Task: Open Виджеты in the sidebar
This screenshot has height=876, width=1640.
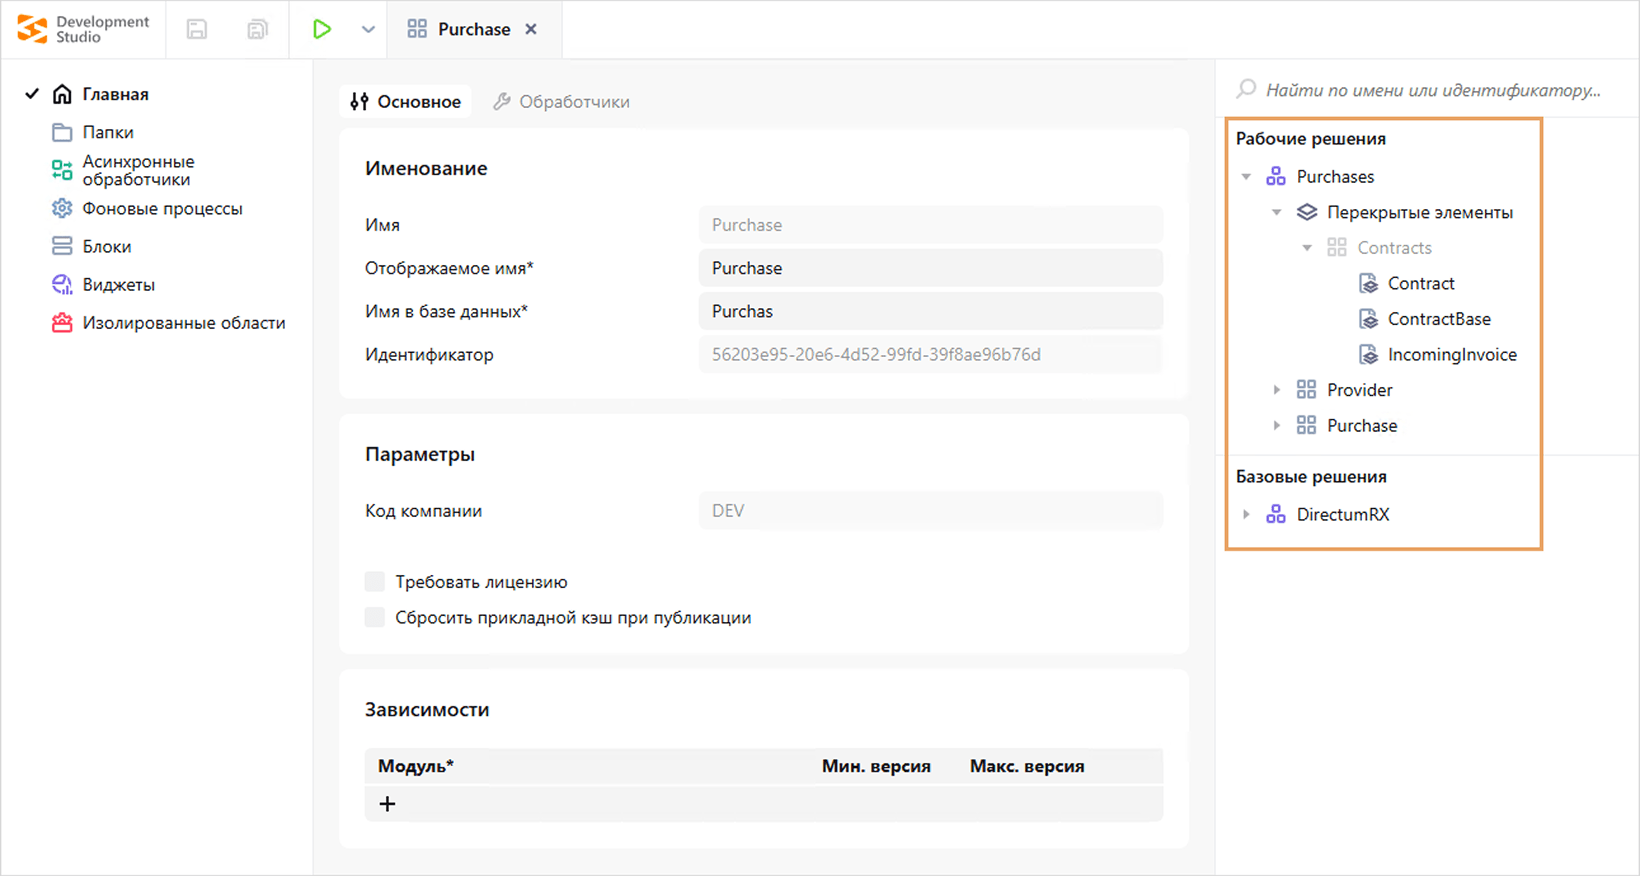Action: click(118, 285)
